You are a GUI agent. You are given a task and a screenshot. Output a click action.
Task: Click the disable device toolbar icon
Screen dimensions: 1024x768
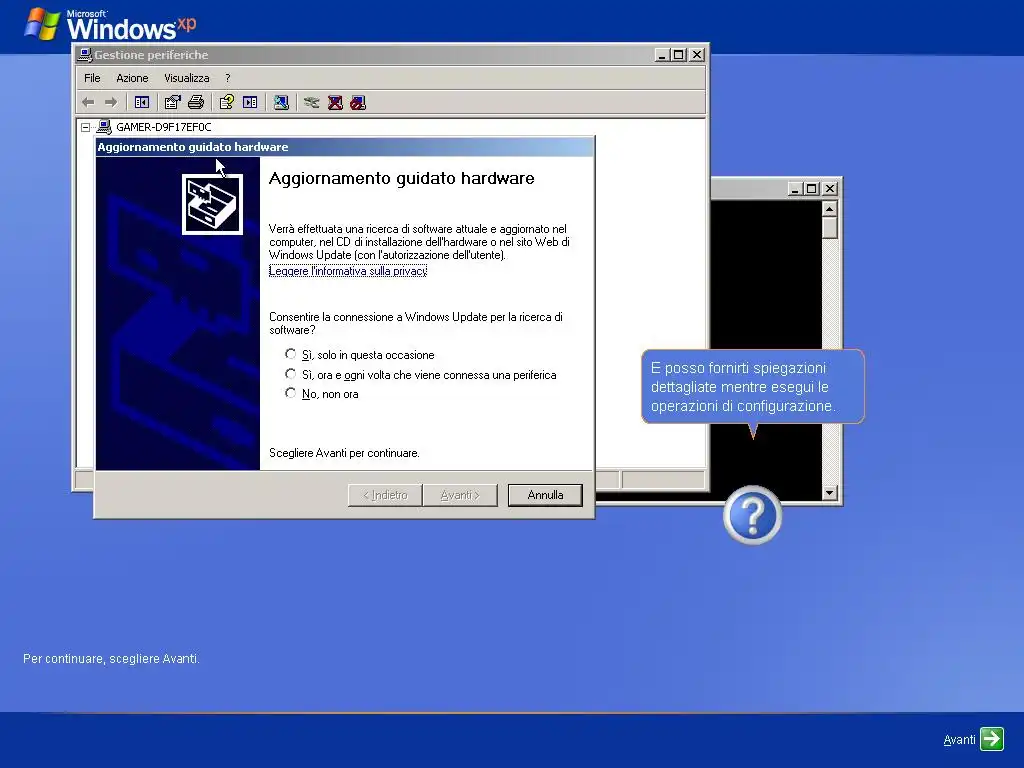(x=358, y=103)
